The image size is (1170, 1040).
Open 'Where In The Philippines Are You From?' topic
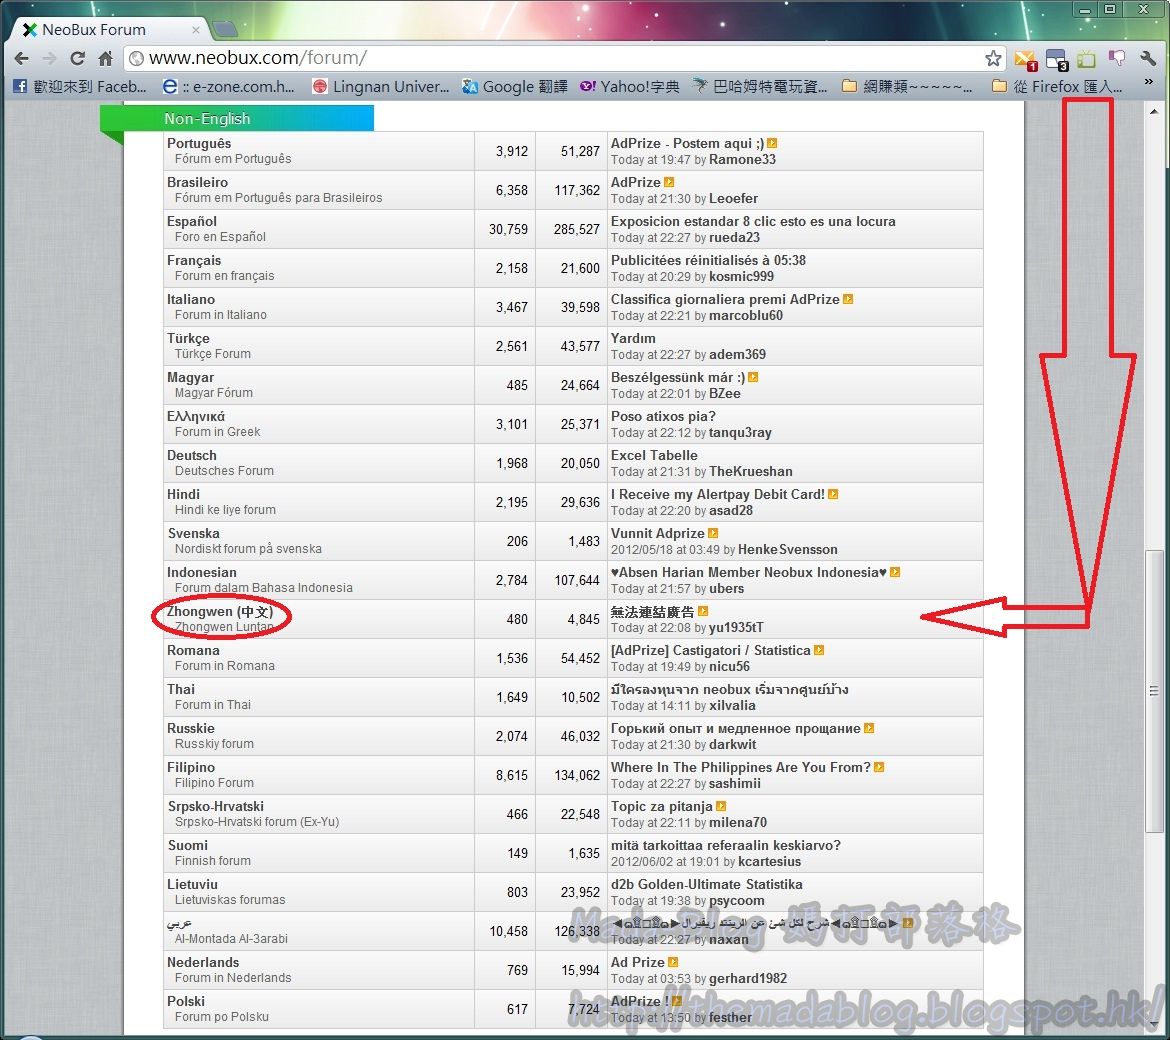(741, 767)
